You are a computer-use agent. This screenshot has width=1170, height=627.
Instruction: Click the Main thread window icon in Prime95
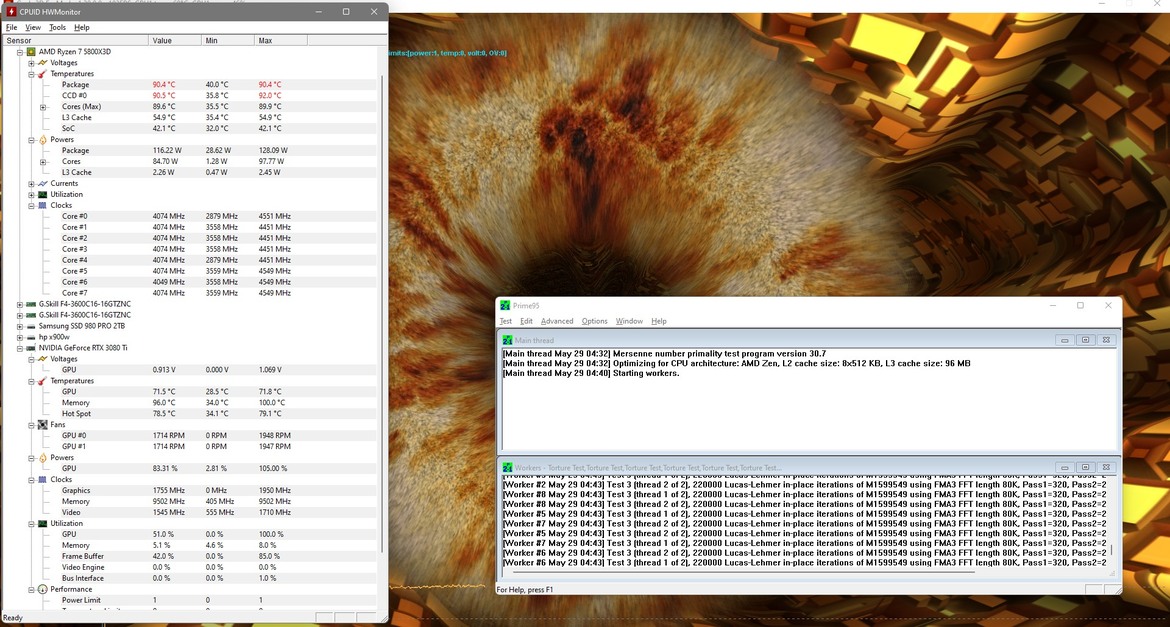pyautogui.click(x=507, y=340)
